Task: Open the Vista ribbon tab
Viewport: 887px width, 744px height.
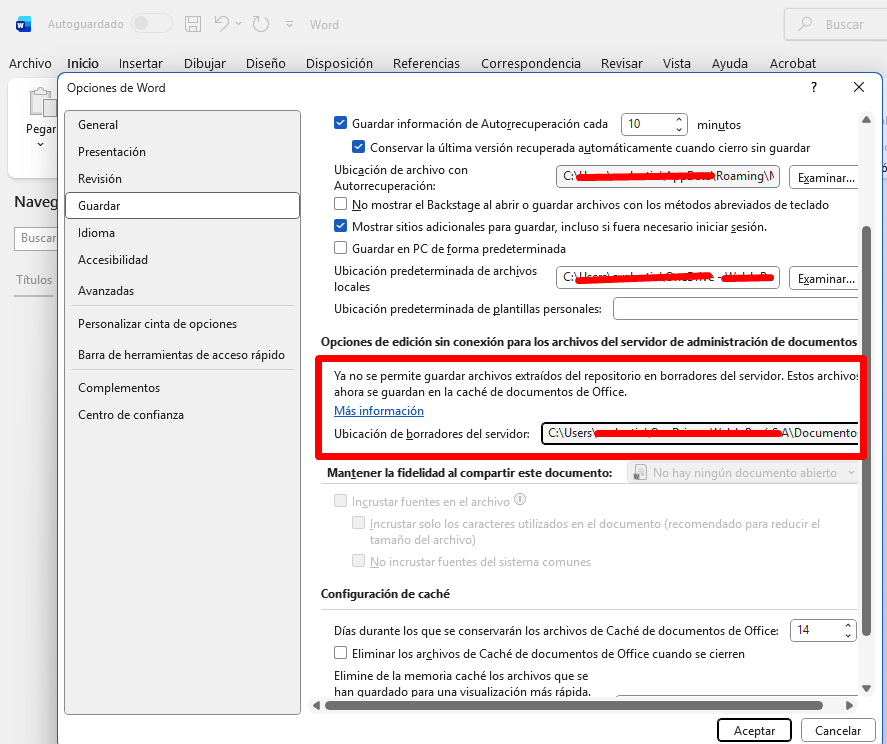Action: click(677, 63)
